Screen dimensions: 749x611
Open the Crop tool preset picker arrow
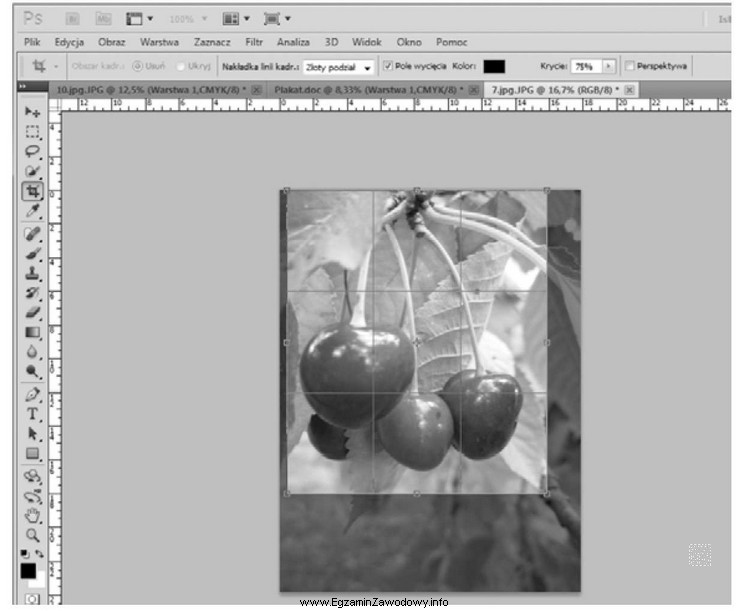click(56, 66)
